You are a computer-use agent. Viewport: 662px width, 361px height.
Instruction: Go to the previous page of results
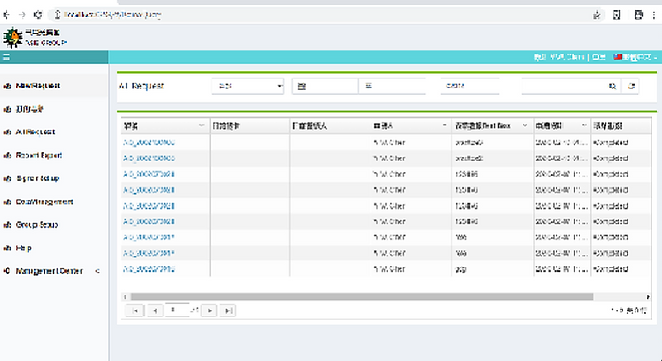coord(155,311)
